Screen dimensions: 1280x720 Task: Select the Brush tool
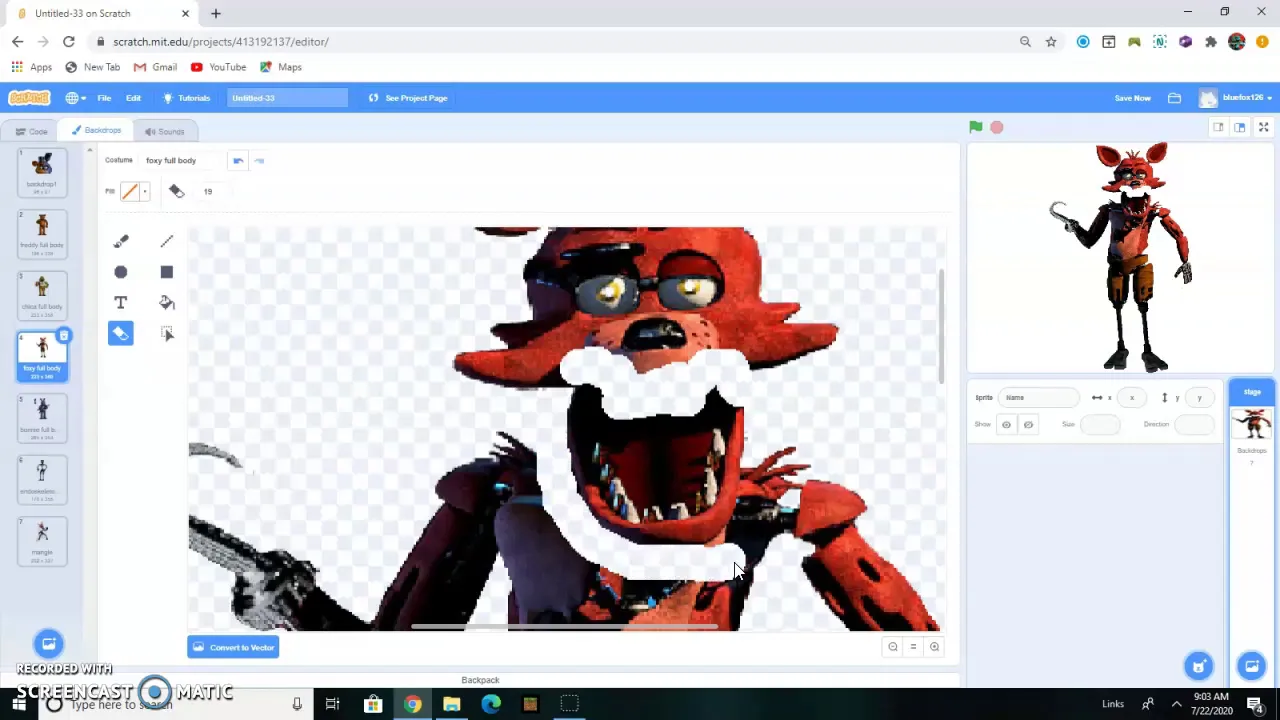pyautogui.click(x=121, y=241)
